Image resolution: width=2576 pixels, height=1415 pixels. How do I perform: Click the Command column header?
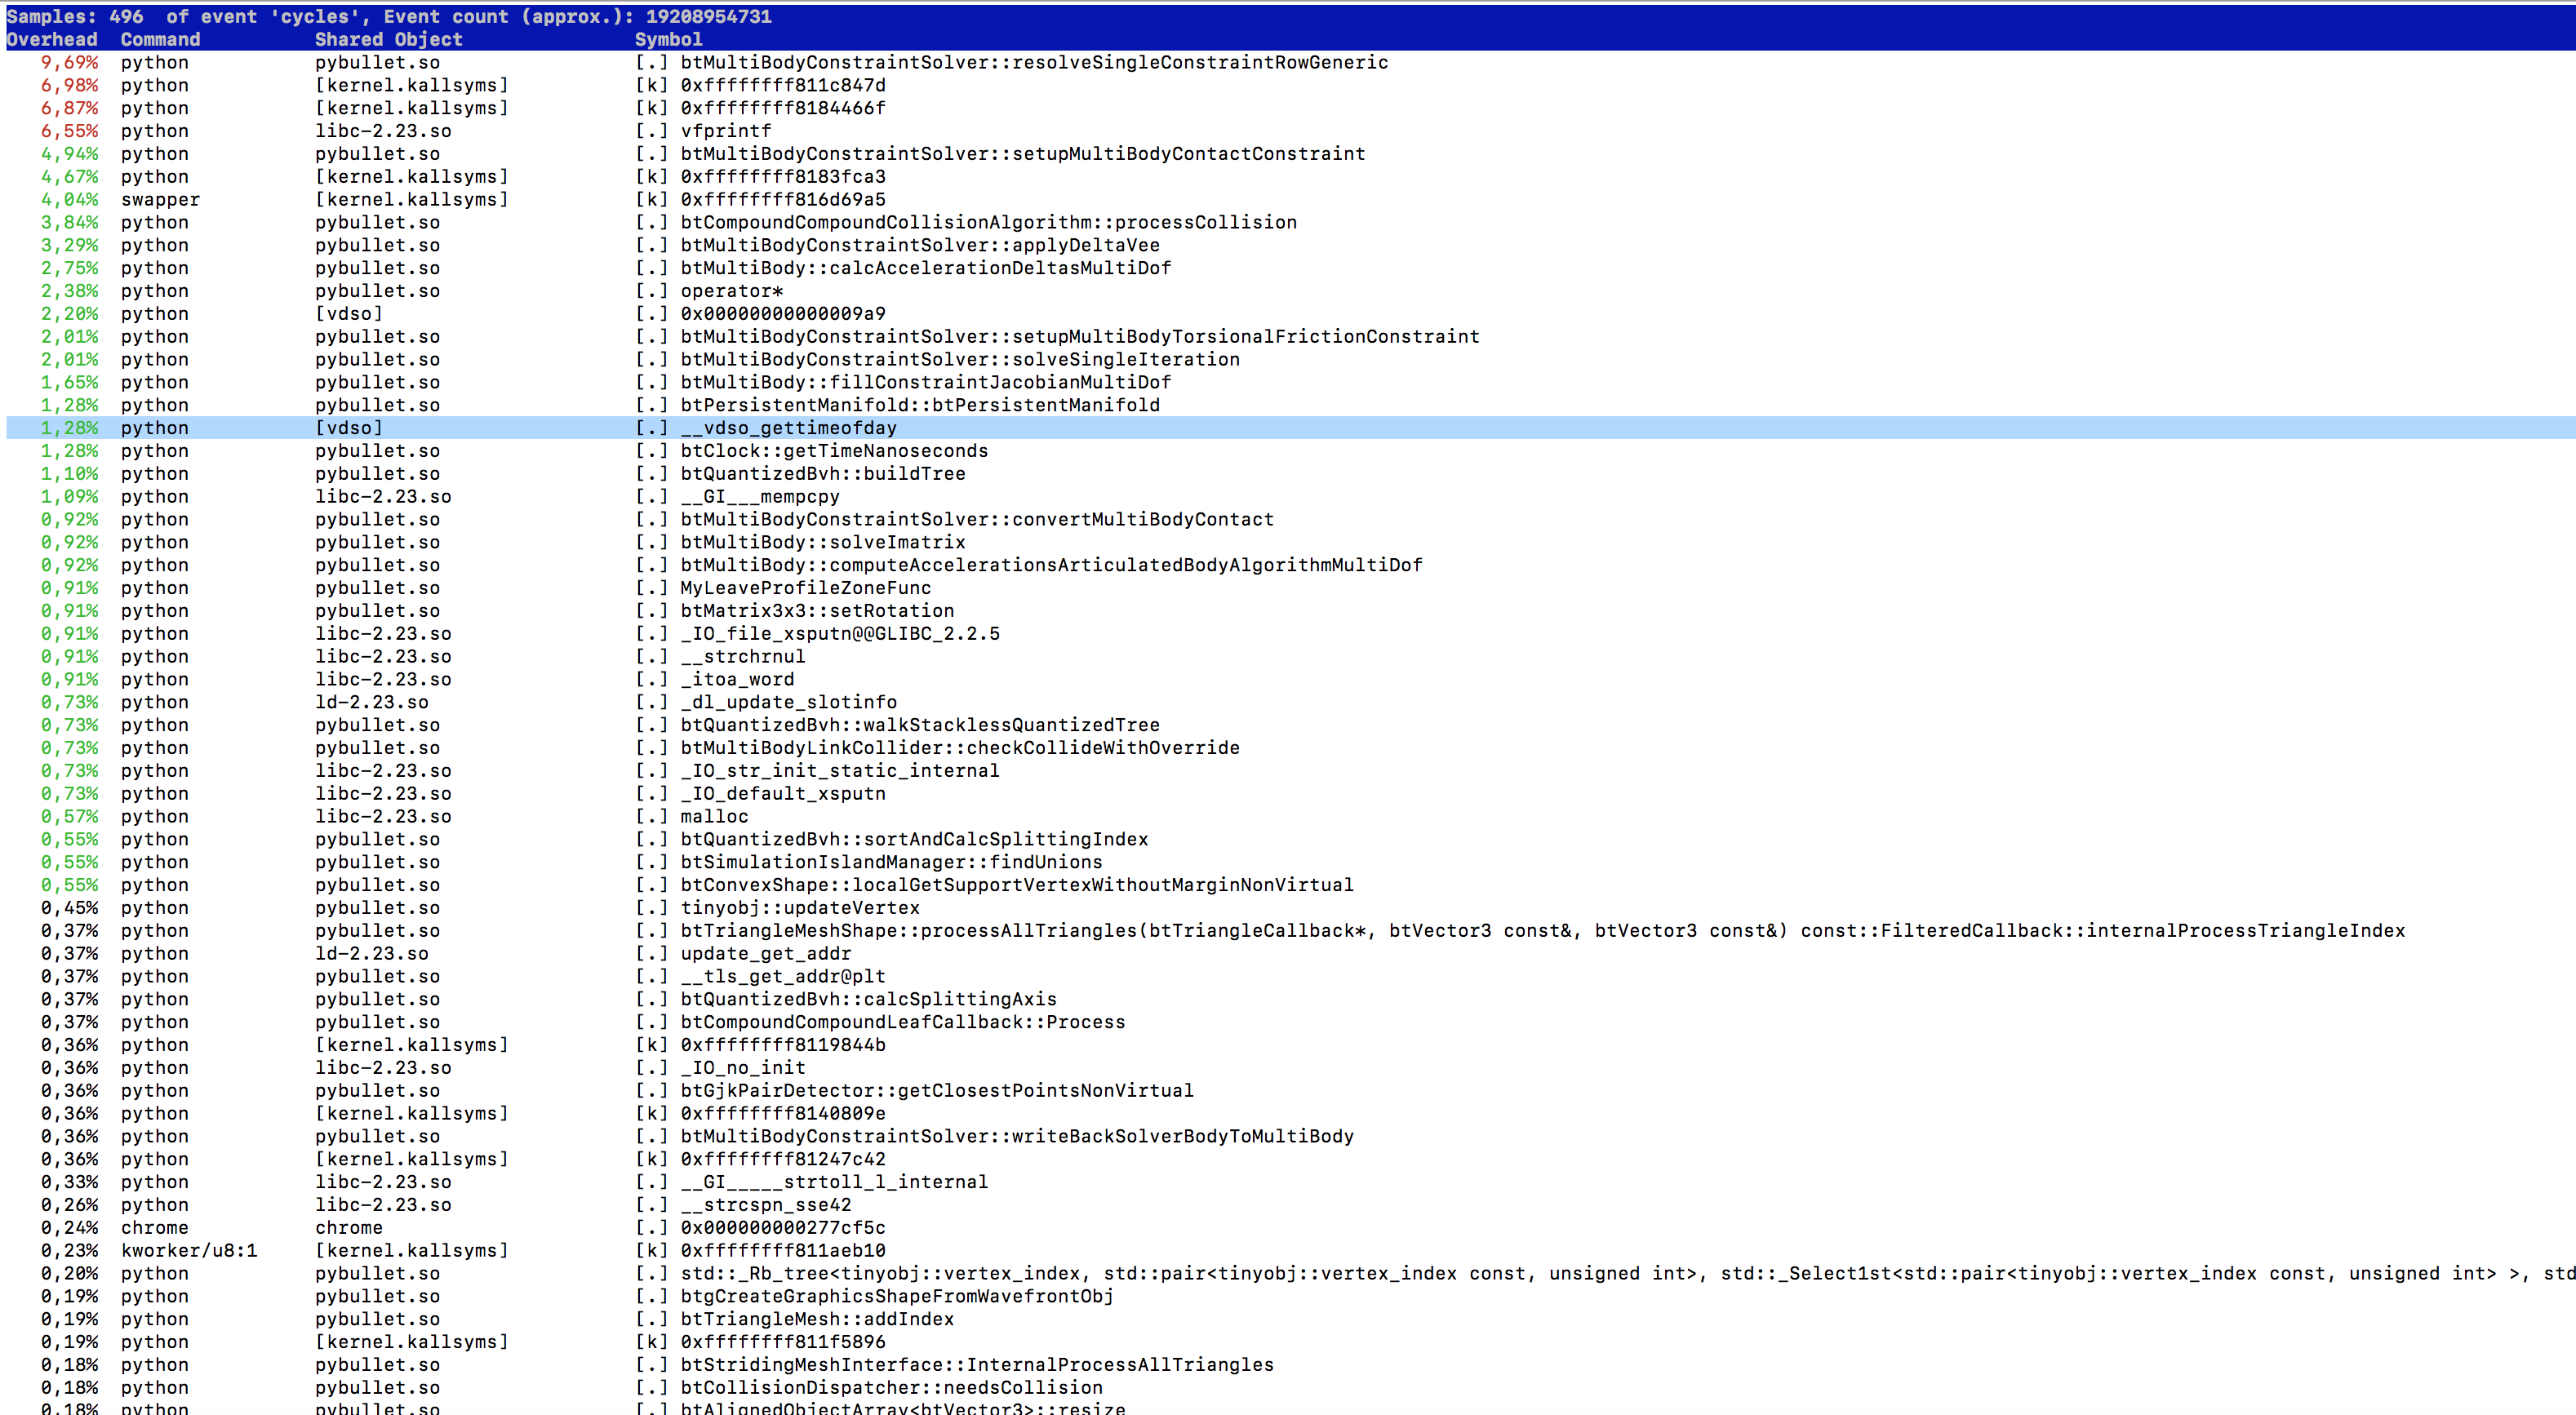pos(160,39)
